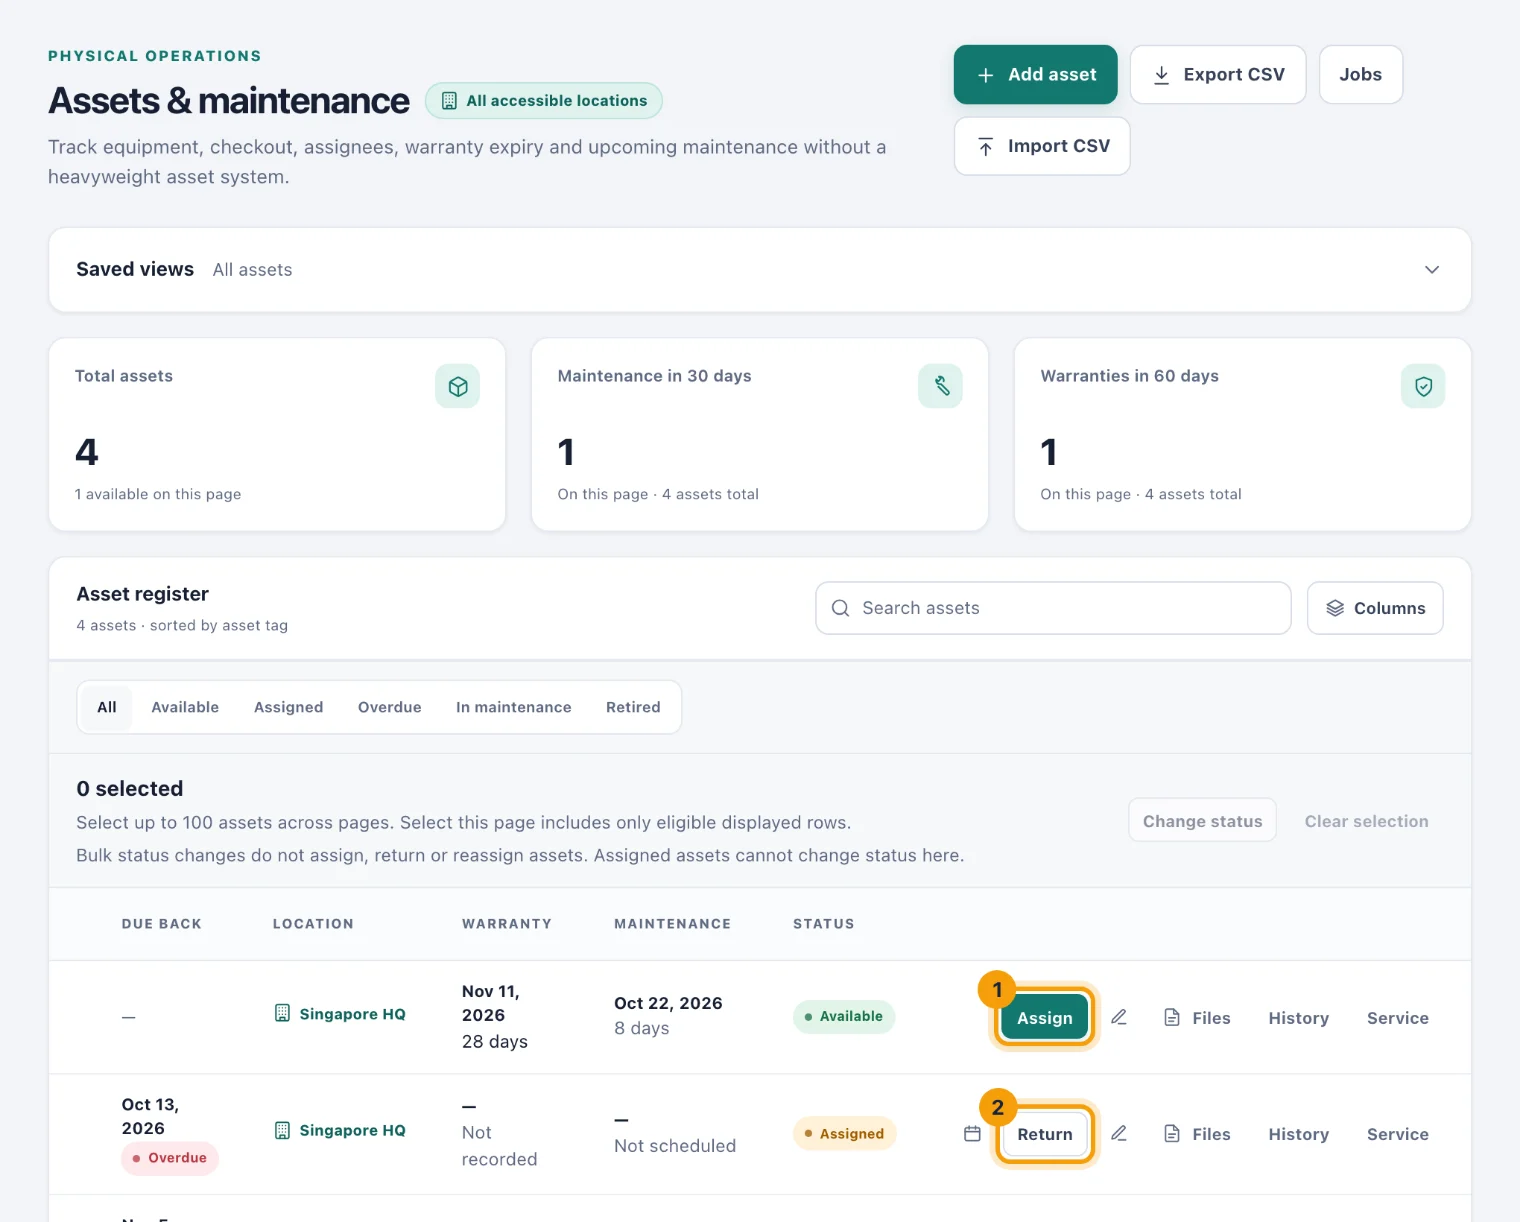This screenshot has width=1520, height=1222.
Task: Click the wrench icon on Maintenance card
Action: pyautogui.click(x=940, y=386)
